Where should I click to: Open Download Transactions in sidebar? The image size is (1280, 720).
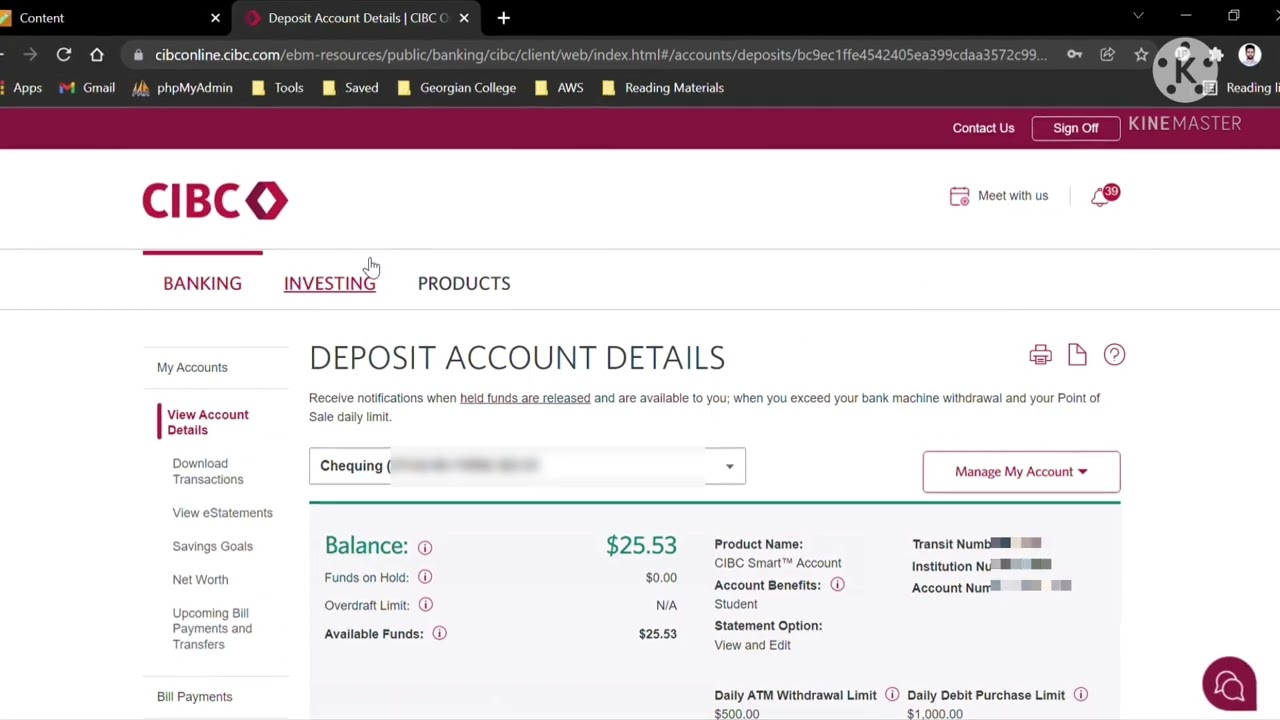click(208, 471)
